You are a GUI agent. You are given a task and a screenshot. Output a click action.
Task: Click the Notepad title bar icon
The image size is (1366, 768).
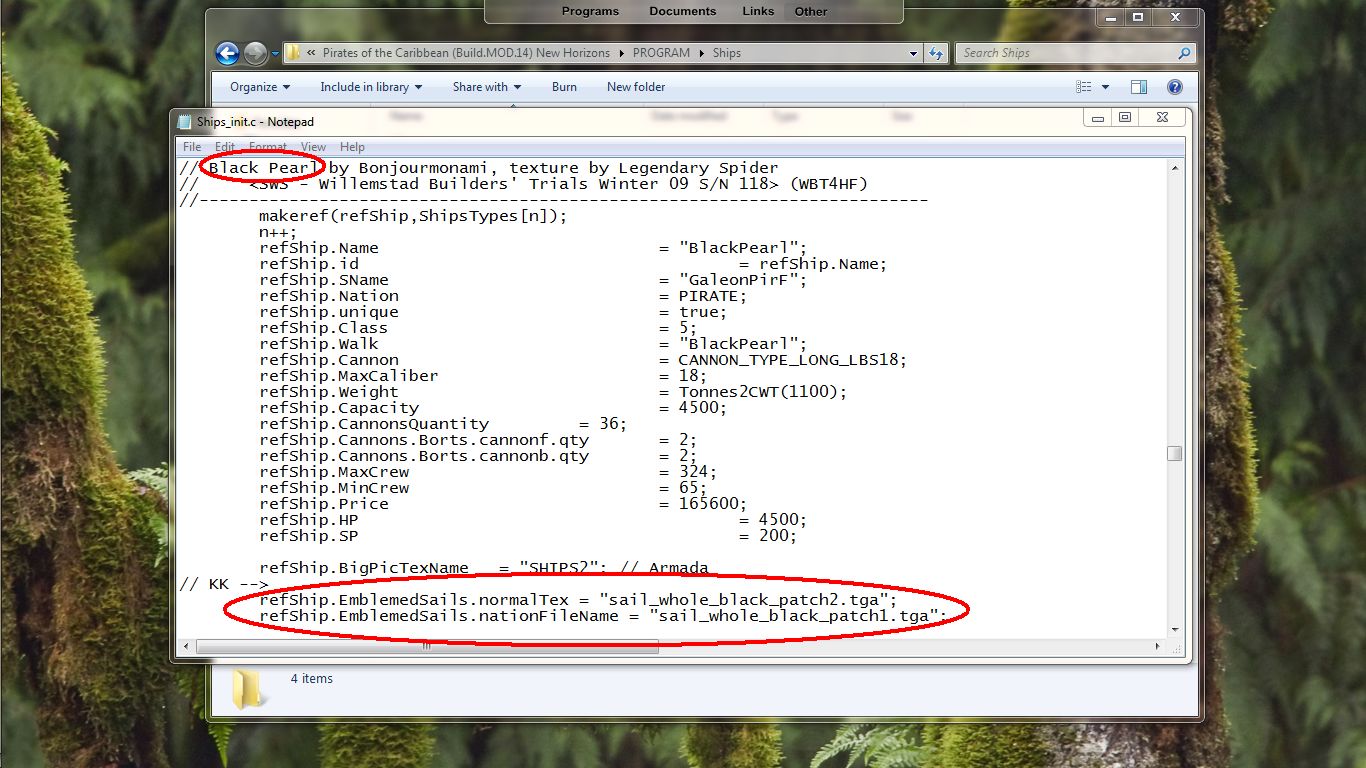[x=184, y=122]
